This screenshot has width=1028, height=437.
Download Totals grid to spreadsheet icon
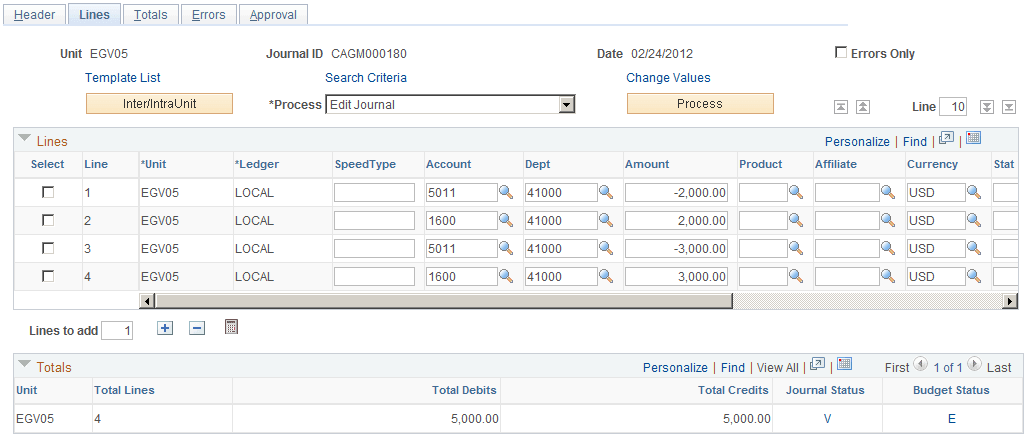click(x=844, y=364)
